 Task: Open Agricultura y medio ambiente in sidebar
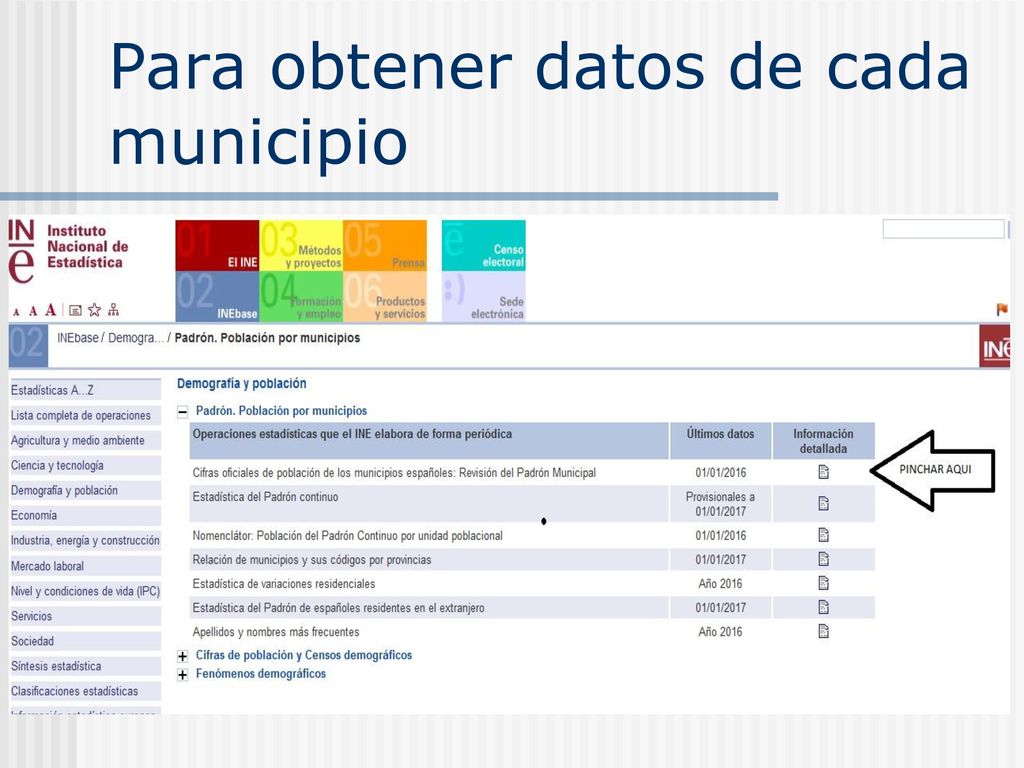click(x=85, y=441)
